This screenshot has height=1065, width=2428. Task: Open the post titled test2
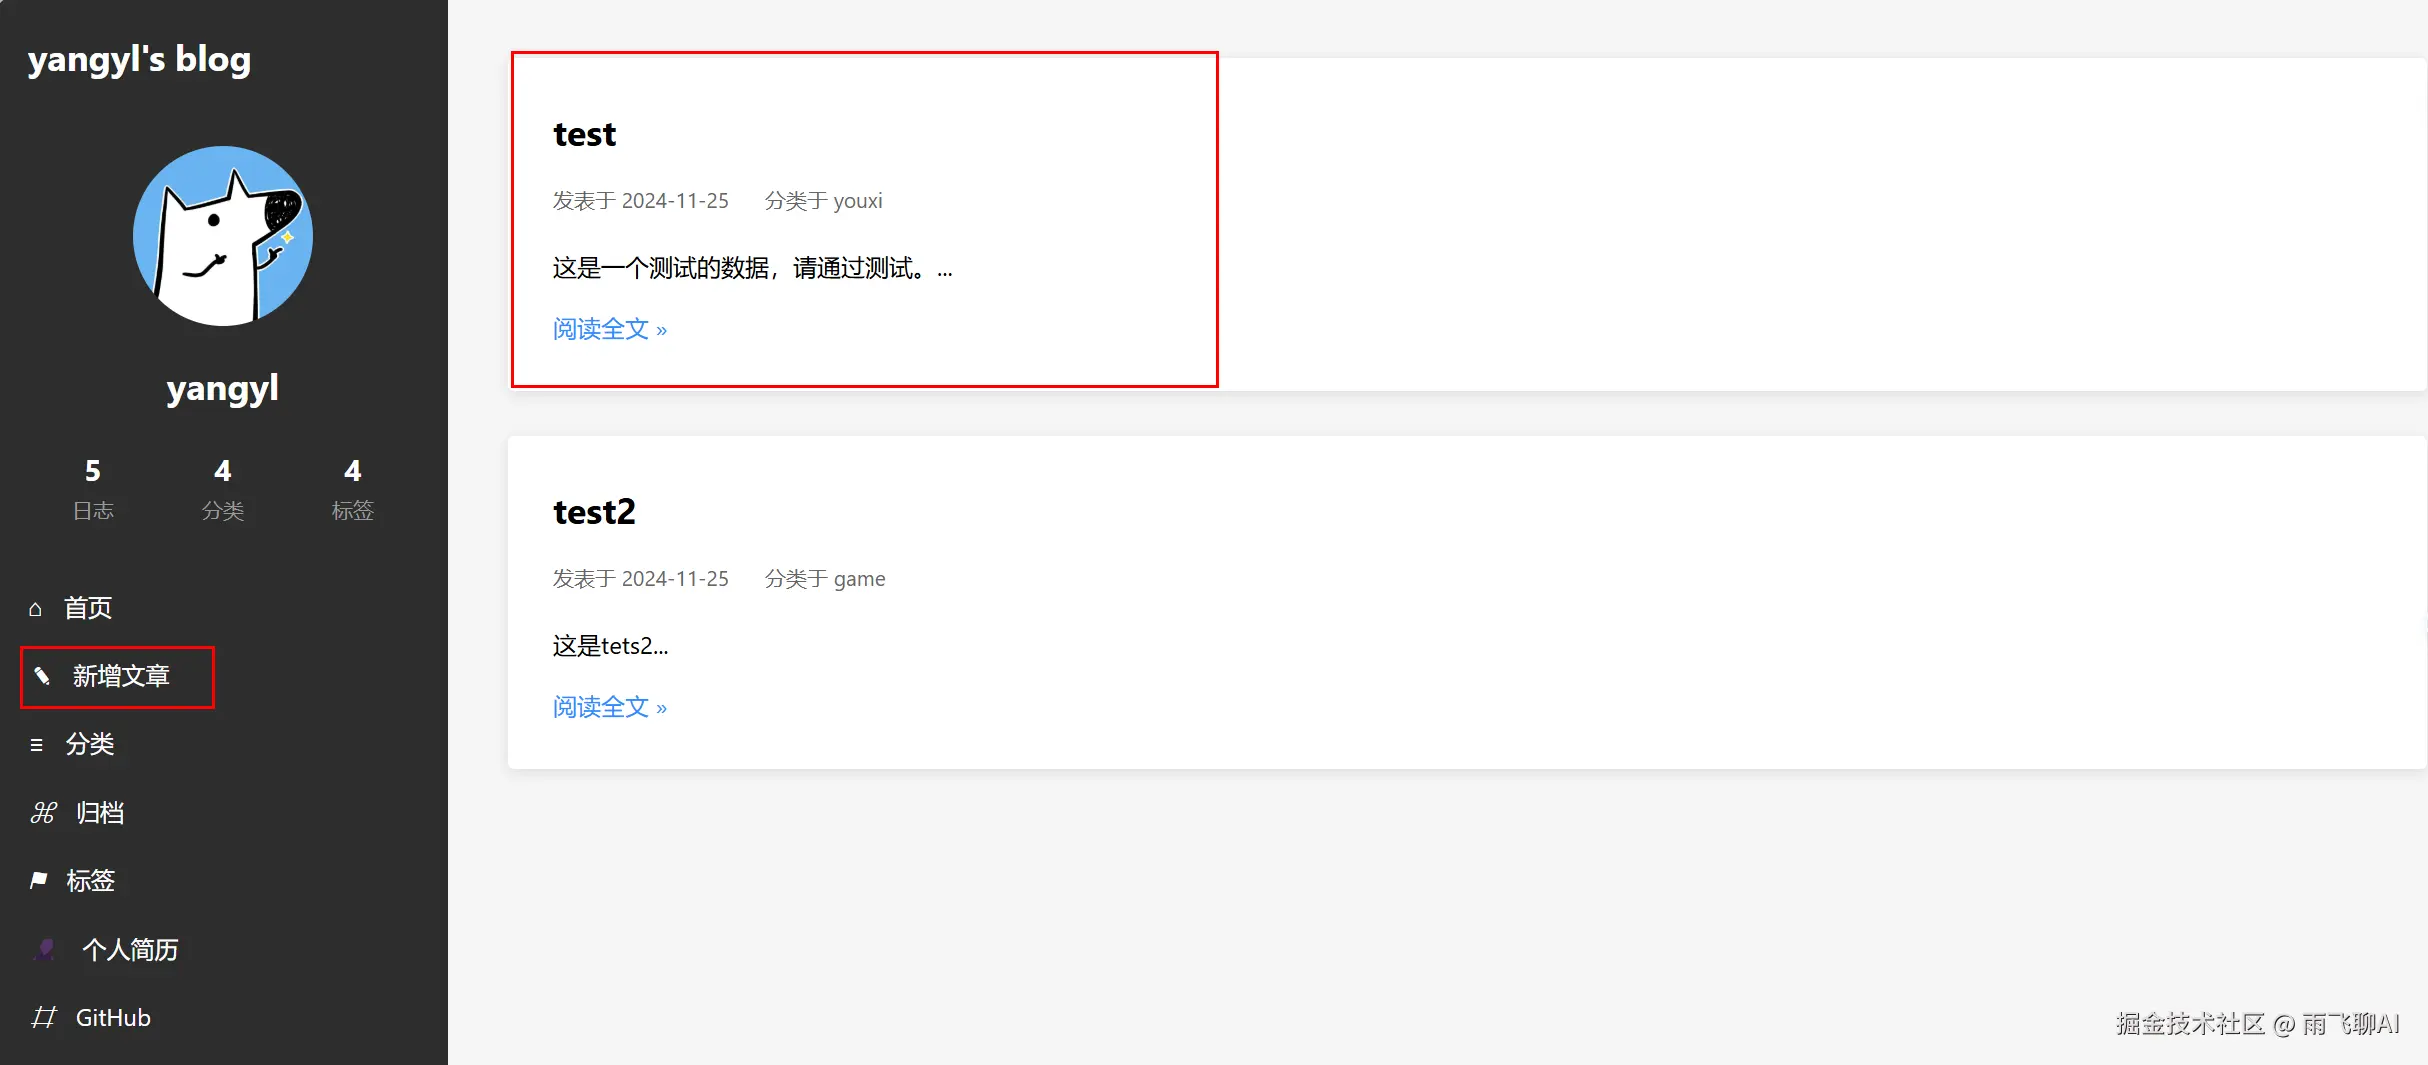(x=594, y=513)
